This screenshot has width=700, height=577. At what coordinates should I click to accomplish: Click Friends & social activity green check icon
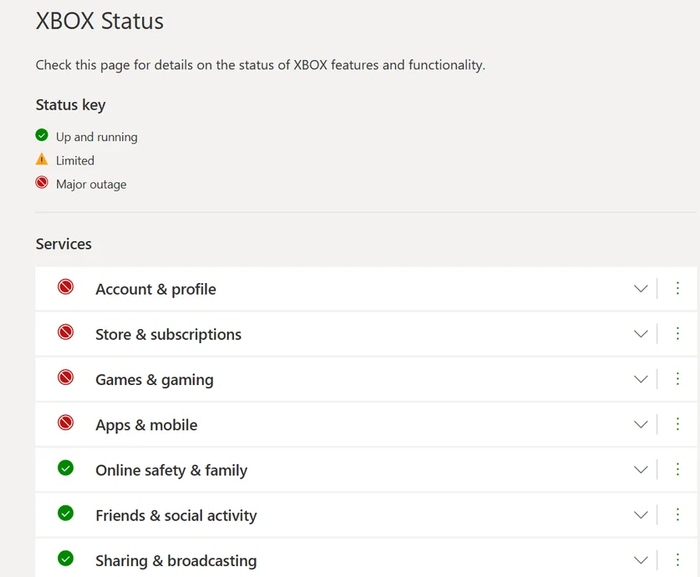pyautogui.click(x=66, y=513)
